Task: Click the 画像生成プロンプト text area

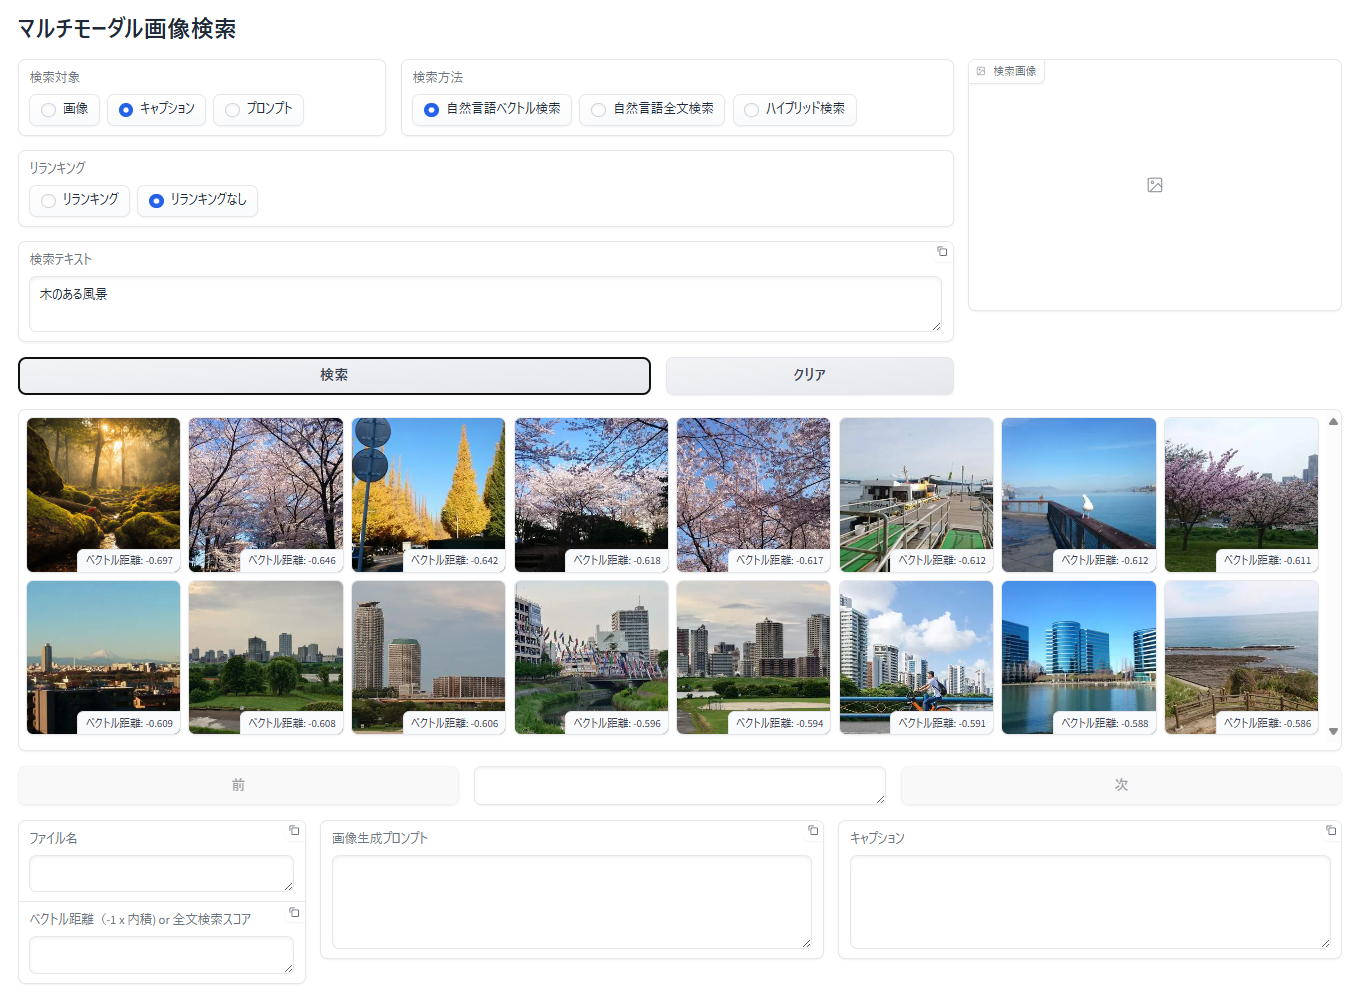Action: tap(571, 902)
